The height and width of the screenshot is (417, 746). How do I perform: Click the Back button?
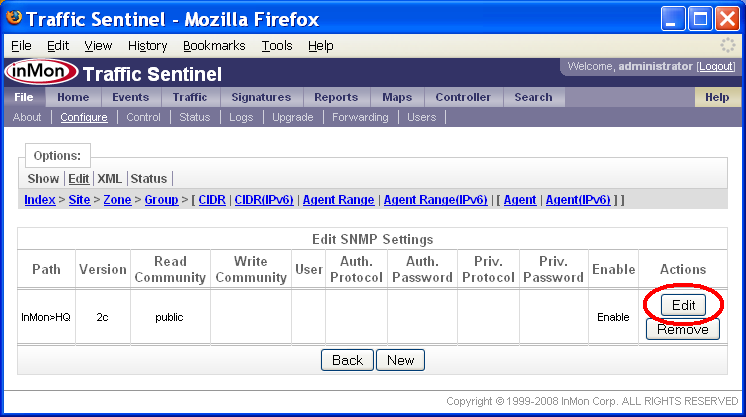[x=347, y=360]
